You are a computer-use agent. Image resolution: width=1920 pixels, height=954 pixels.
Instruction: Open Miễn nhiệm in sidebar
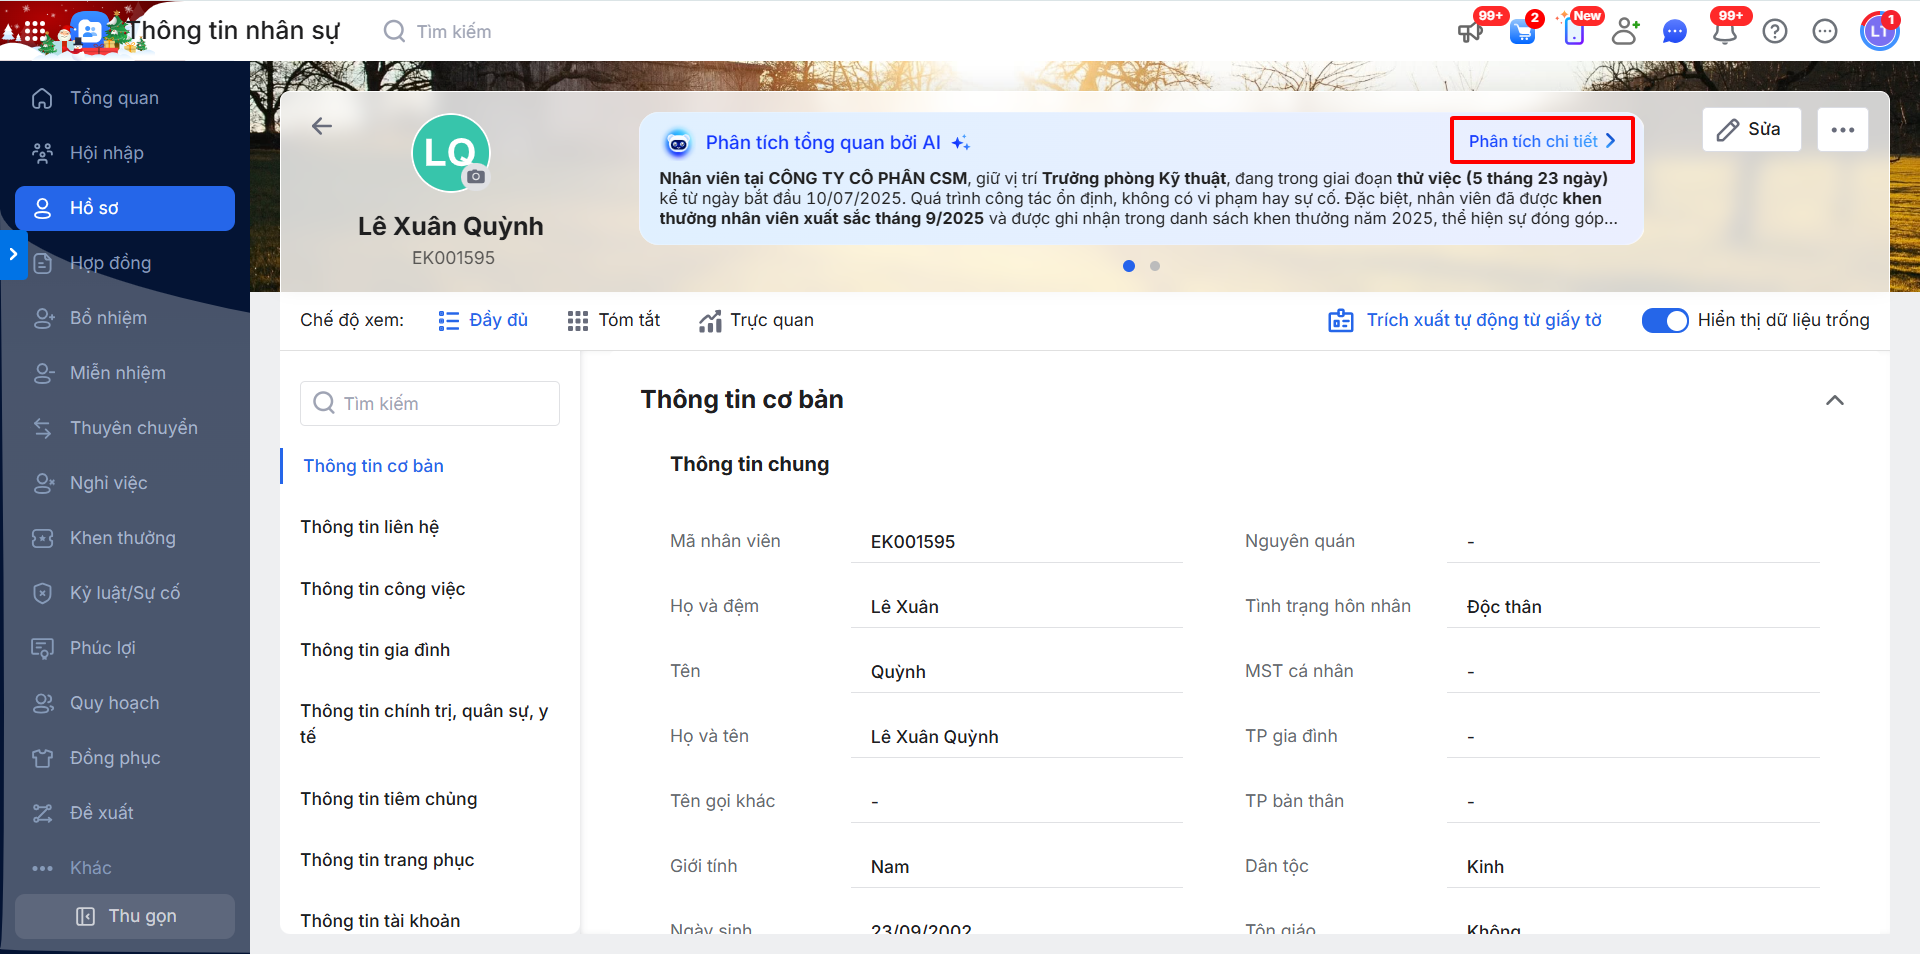coord(125,373)
